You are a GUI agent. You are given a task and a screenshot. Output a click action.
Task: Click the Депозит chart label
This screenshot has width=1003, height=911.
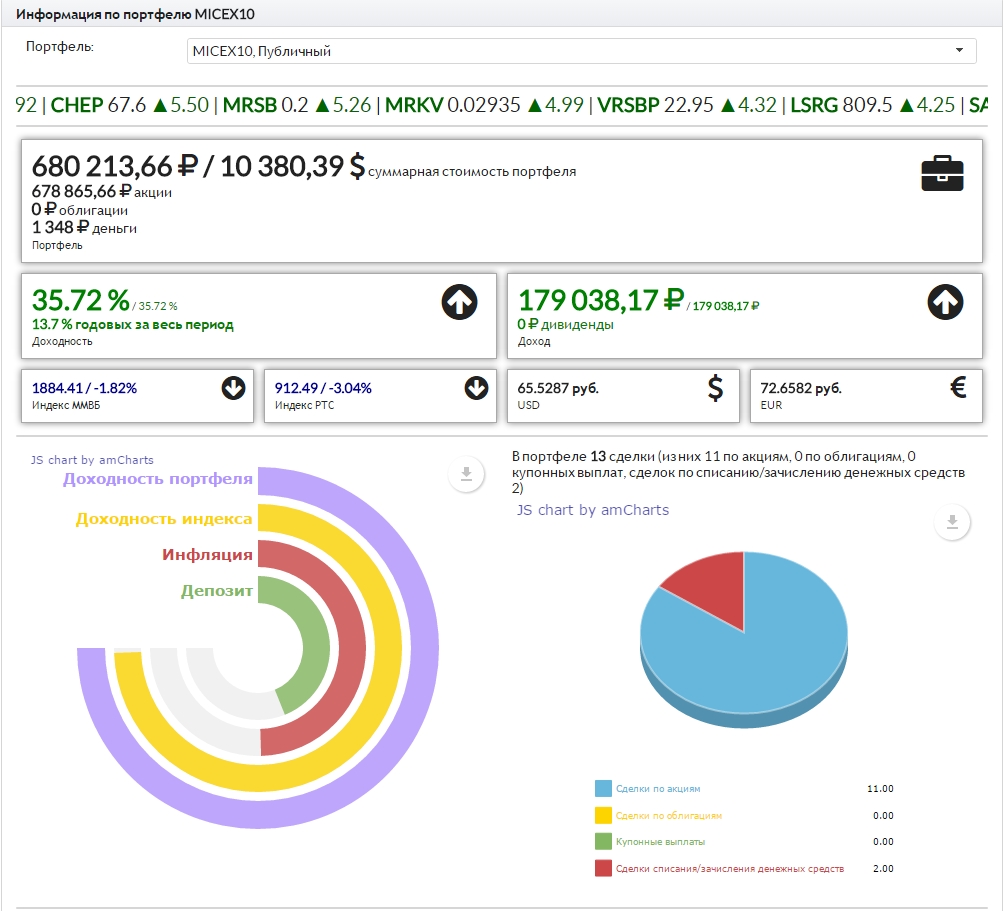point(217,591)
